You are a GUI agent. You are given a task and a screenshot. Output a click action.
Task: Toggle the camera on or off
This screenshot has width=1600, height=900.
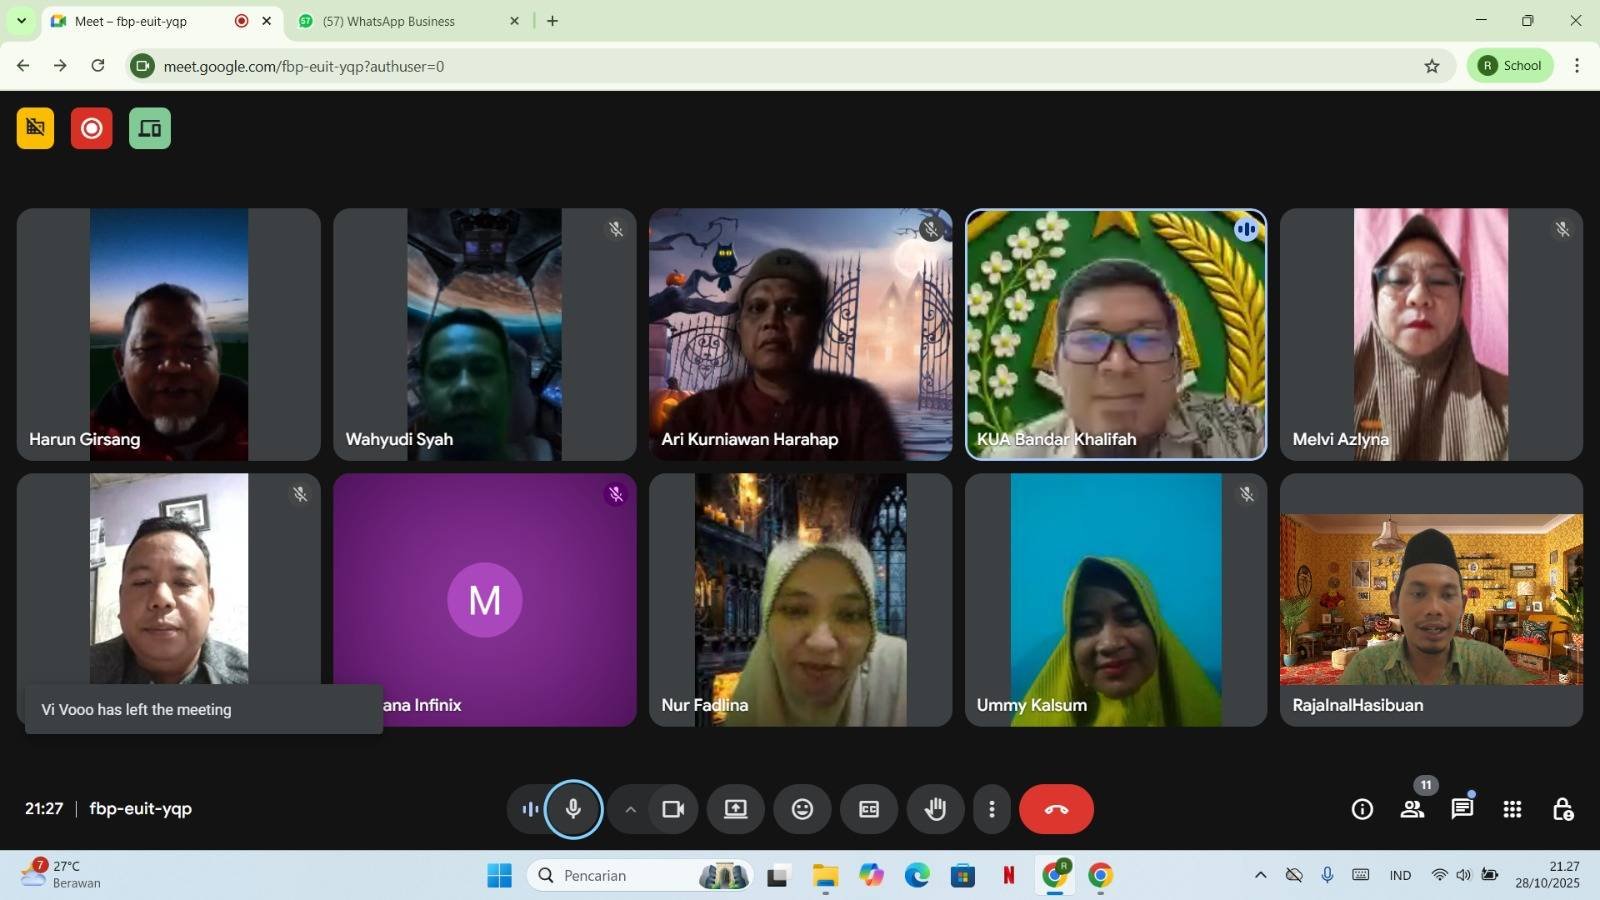pyautogui.click(x=673, y=809)
